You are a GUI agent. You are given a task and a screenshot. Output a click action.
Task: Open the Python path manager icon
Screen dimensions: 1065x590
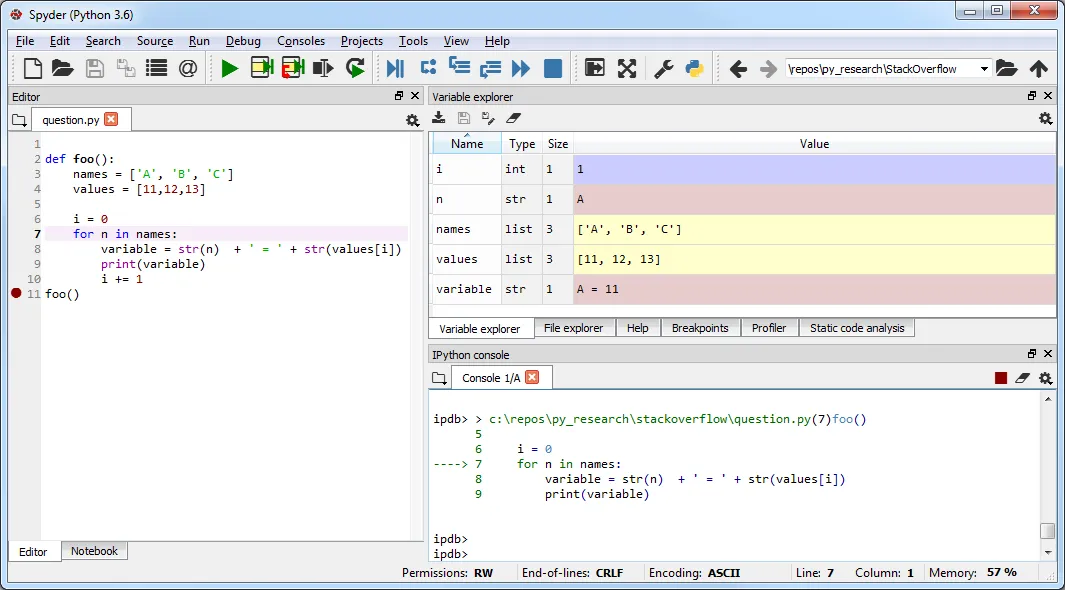coord(694,68)
